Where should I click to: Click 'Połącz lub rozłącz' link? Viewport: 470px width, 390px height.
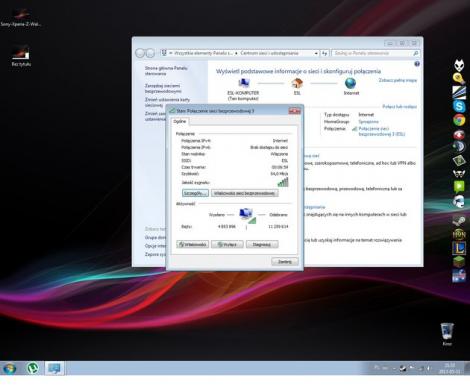(399, 107)
